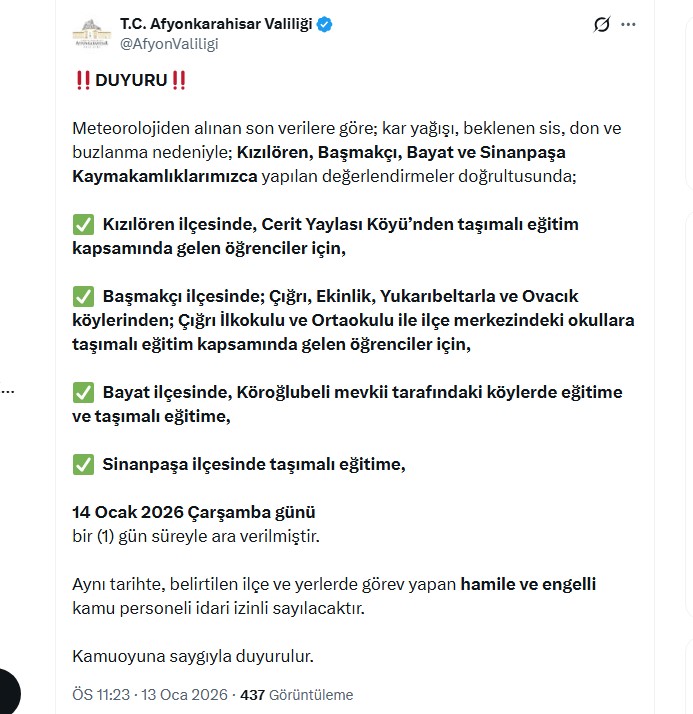The height and width of the screenshot is (714, 693).
Task: Click the green check next to Kızılören ilçesinde
Action: [x=84, y=224]
